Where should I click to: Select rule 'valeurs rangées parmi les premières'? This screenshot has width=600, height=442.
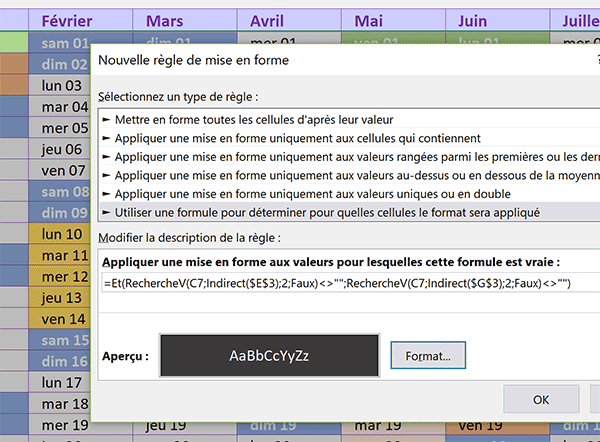(350, 157)
